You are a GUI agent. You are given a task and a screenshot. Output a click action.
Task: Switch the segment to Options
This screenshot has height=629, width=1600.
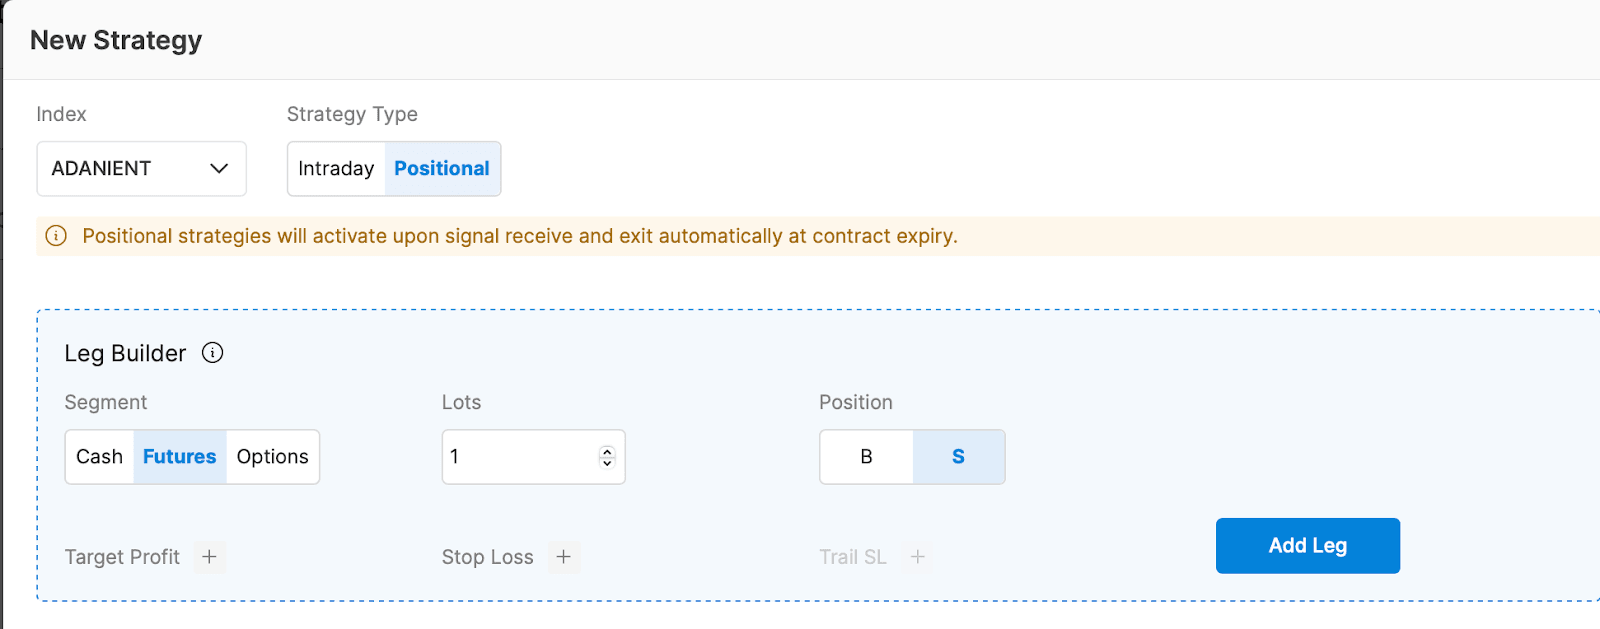(272, 457)
